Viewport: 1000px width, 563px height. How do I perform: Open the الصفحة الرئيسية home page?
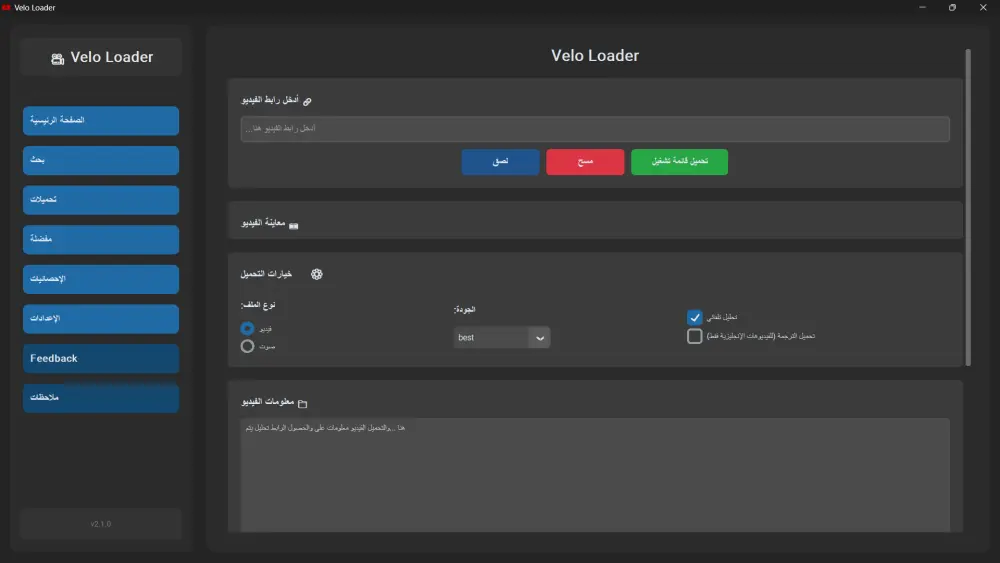click(101, 121)
